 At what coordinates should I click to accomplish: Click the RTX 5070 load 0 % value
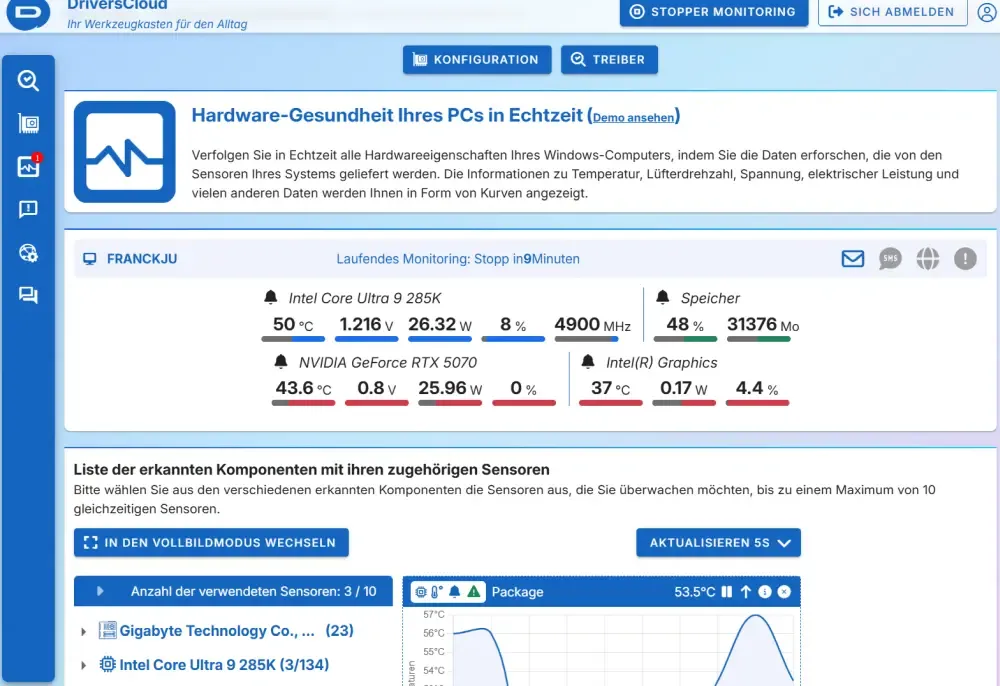(524, 388)
